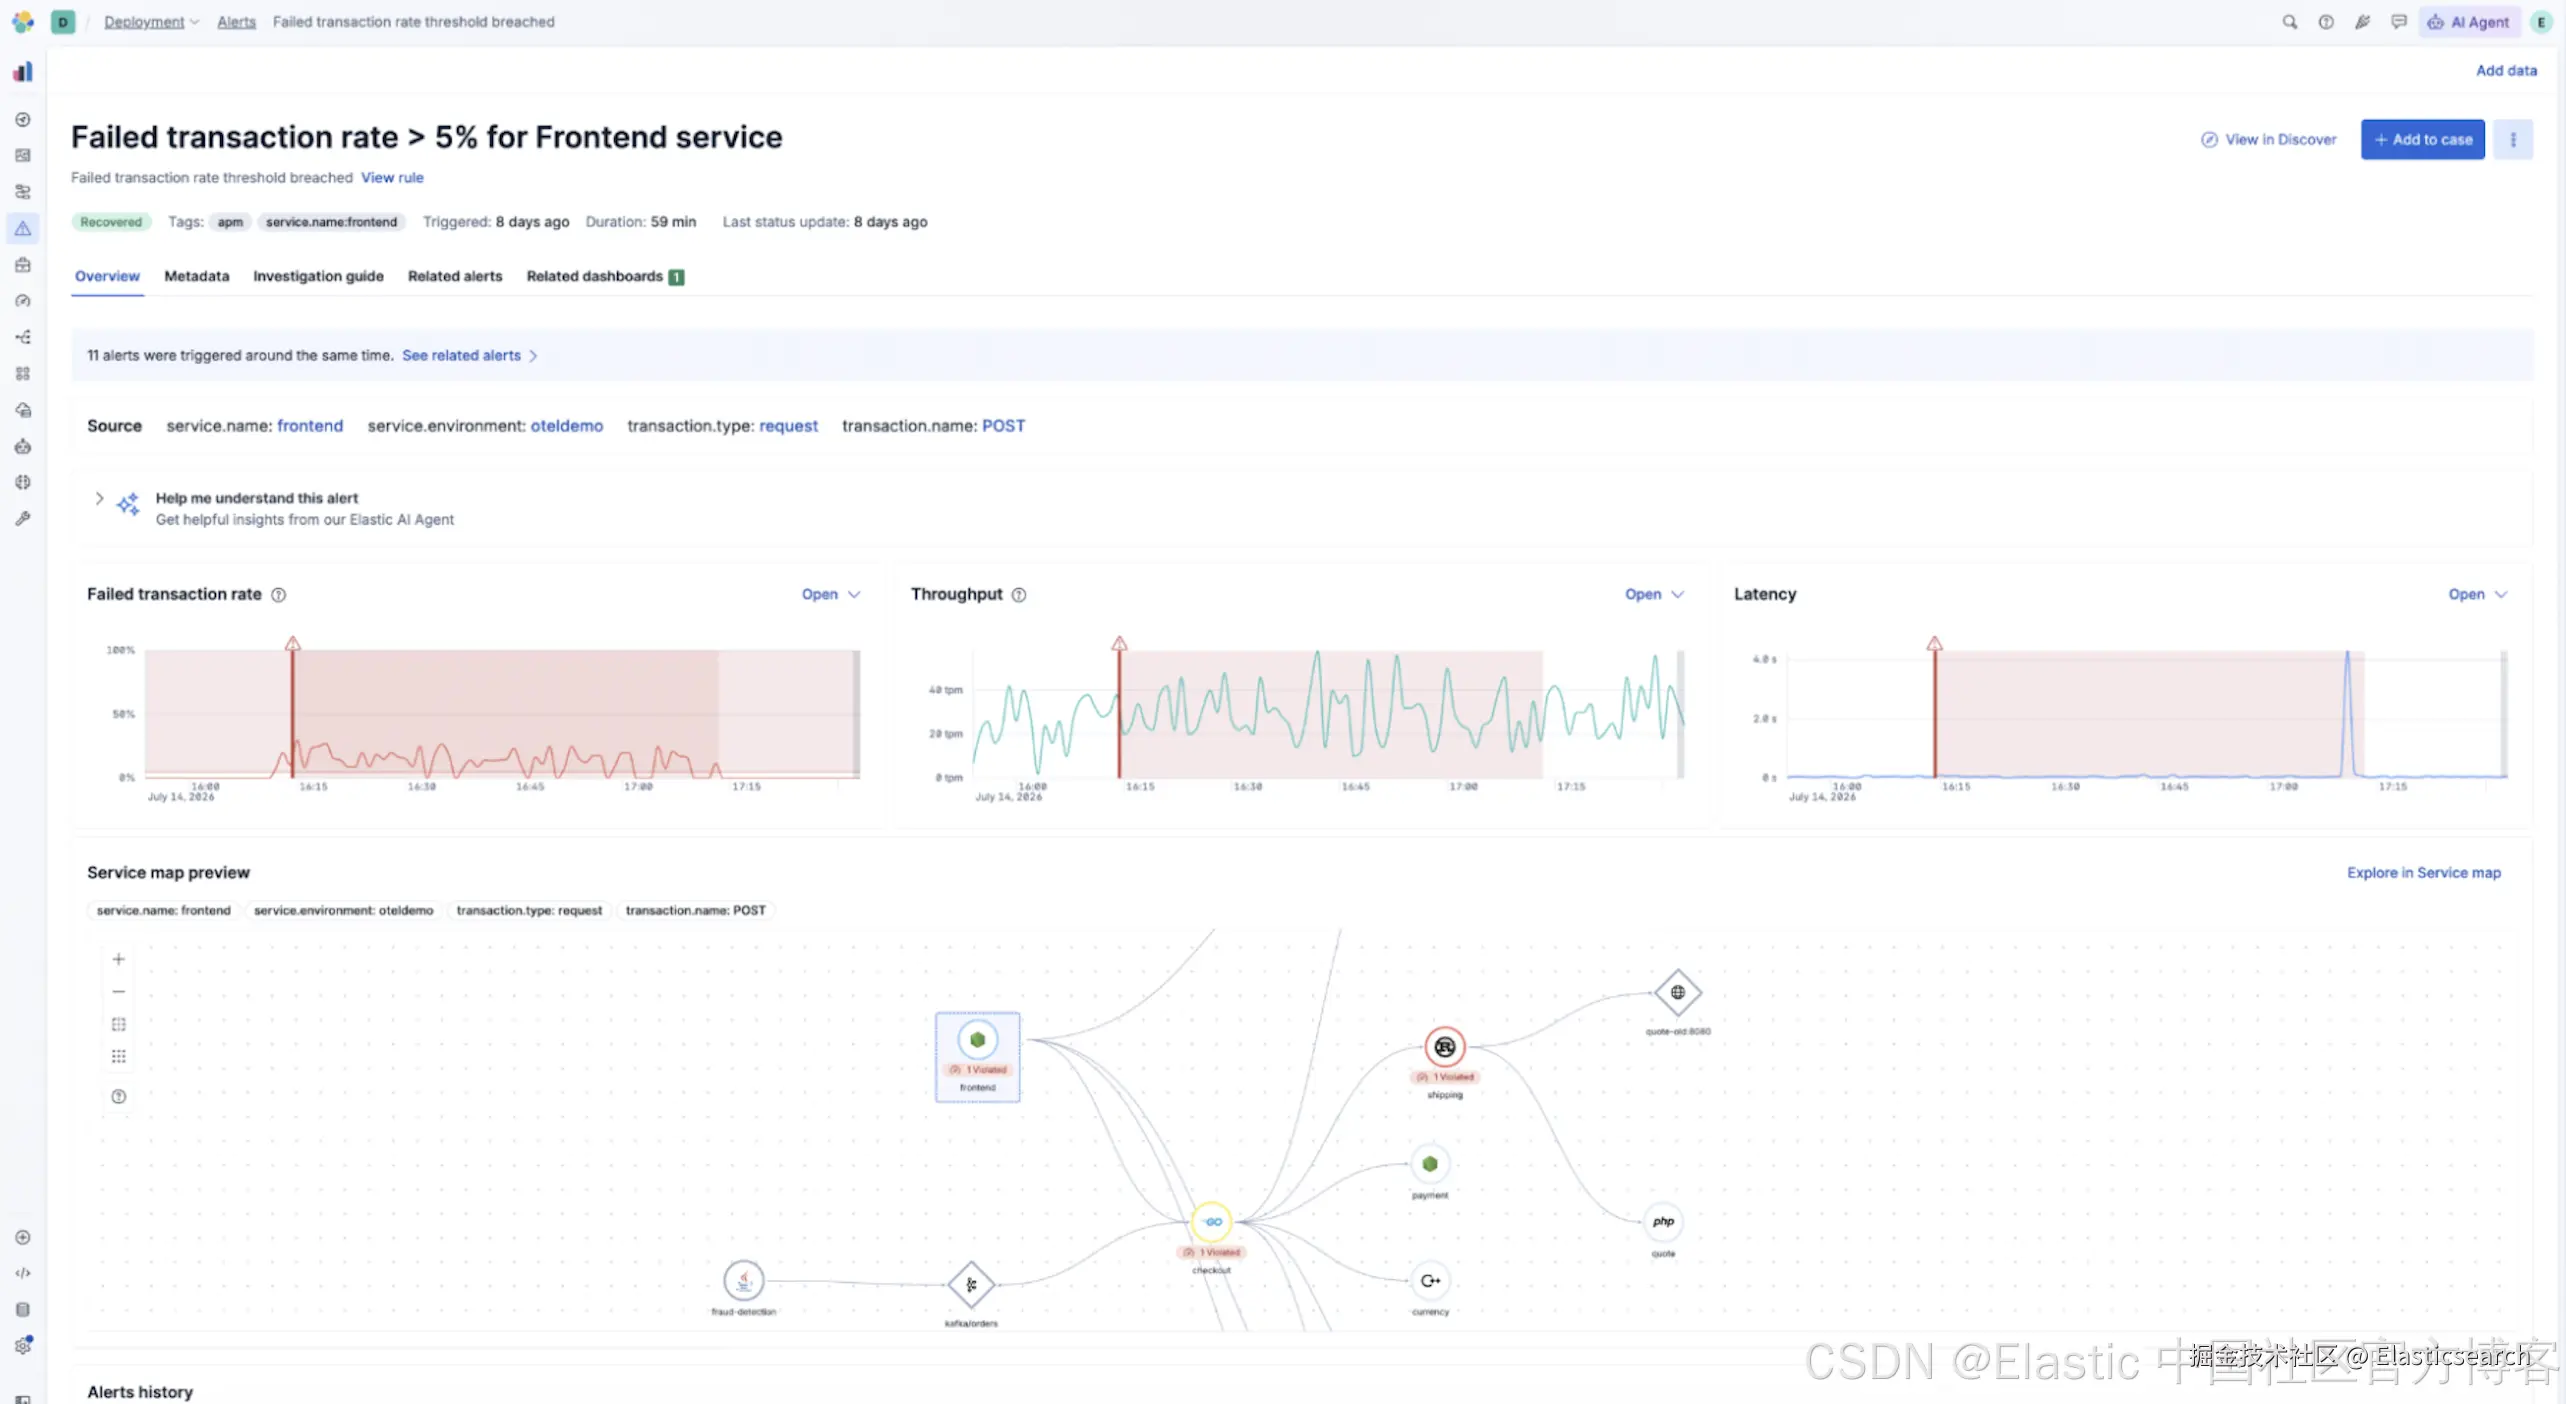Open the settings gear sidebar icon
This screenshot has width=2566, height=1404.
23,1345
